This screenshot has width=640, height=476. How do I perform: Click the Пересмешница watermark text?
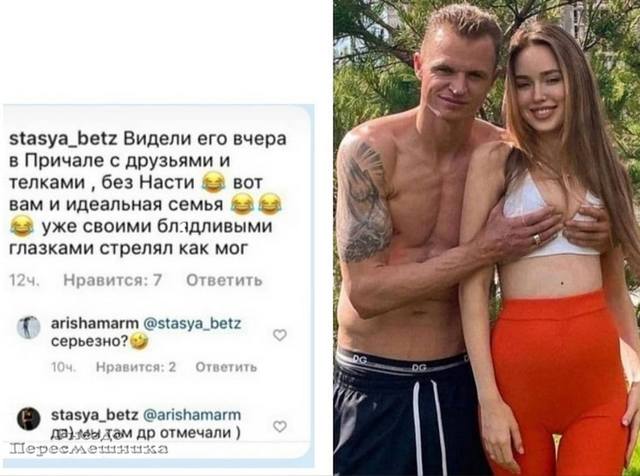coord(89,449)
